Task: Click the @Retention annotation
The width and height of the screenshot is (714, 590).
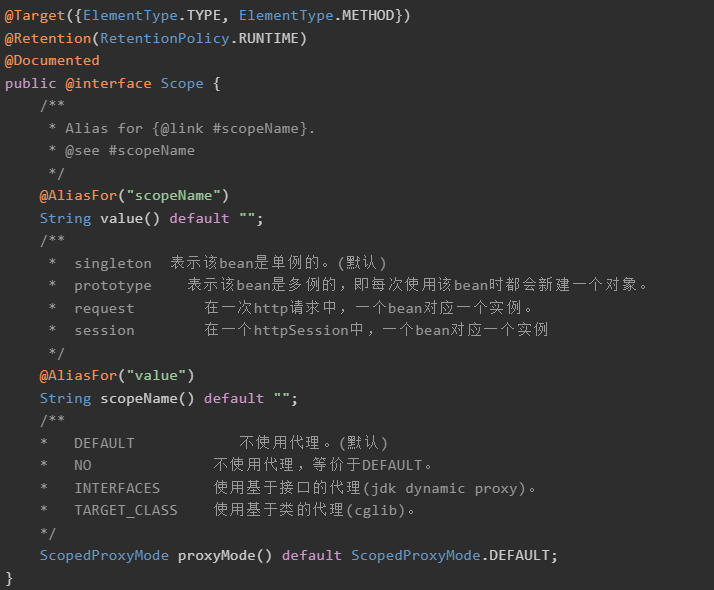Action: click(x=44, y=38)
